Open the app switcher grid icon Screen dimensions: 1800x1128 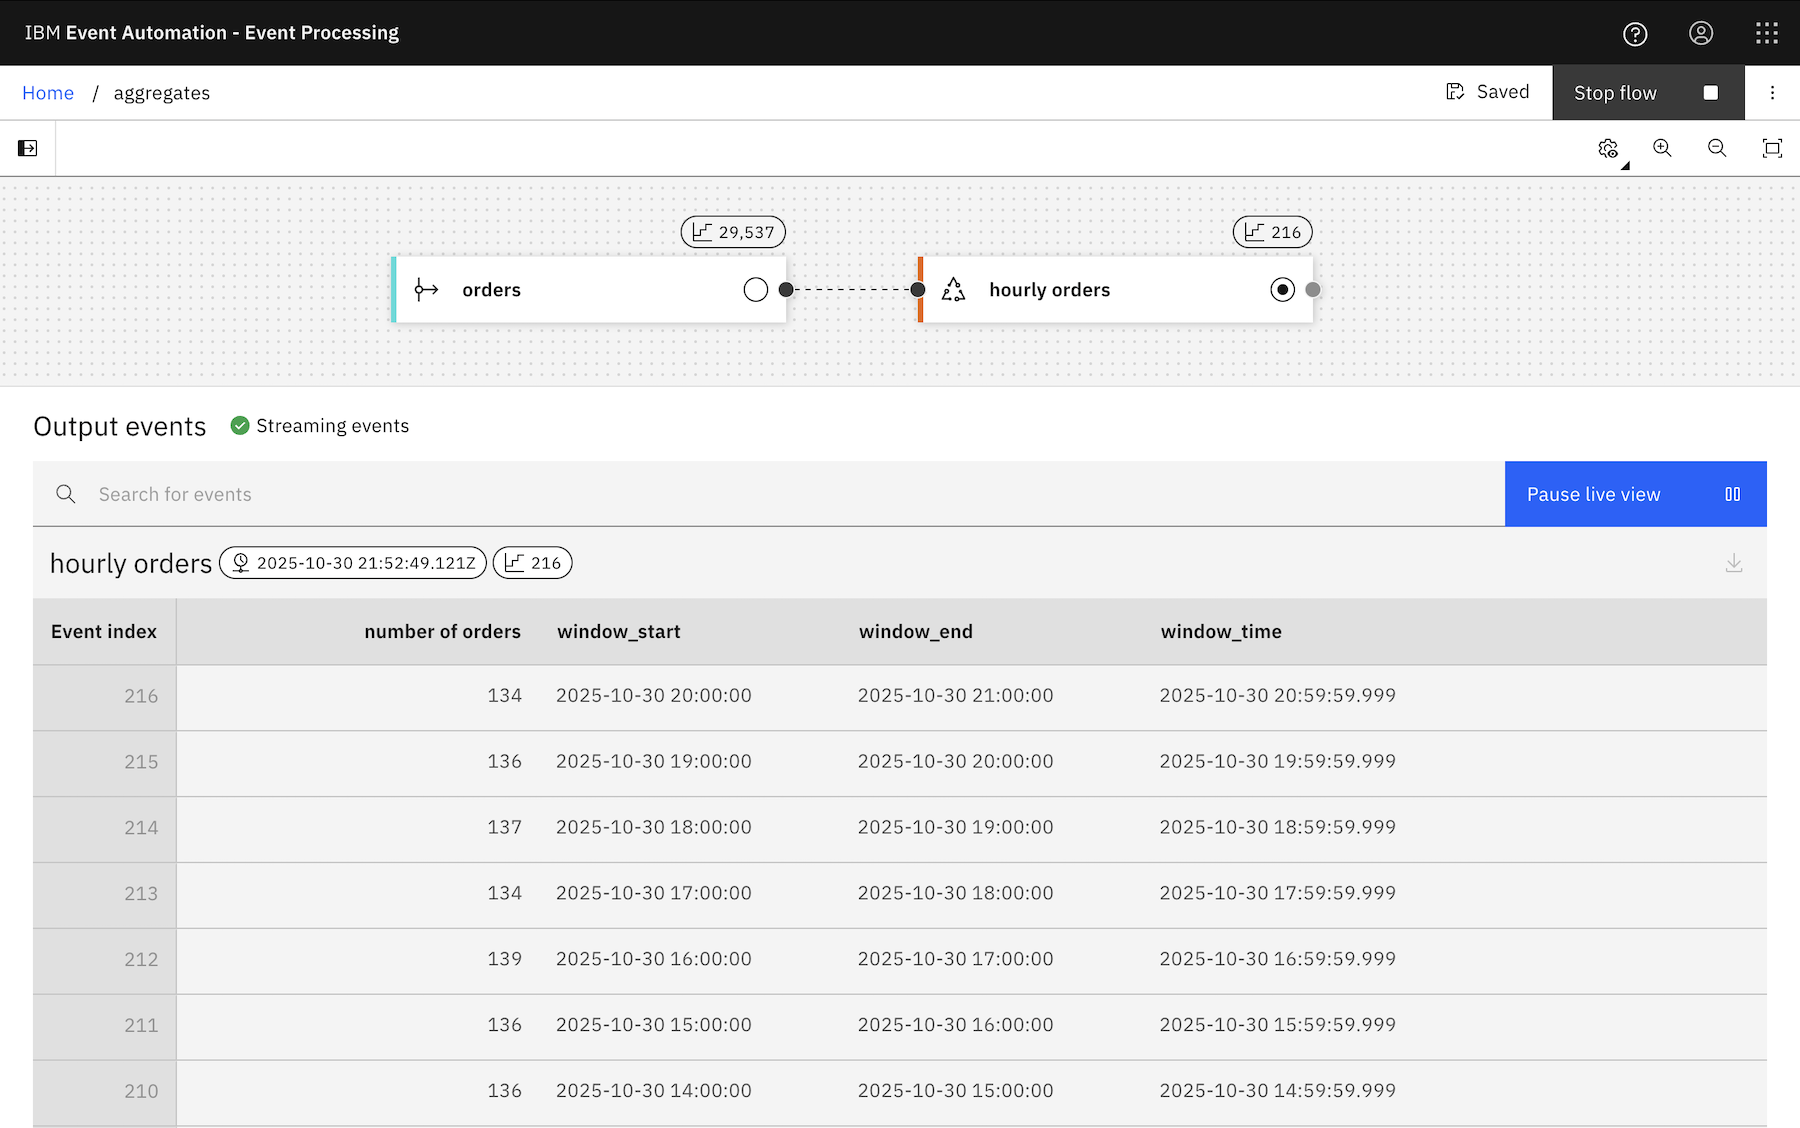pos(1767,34)
